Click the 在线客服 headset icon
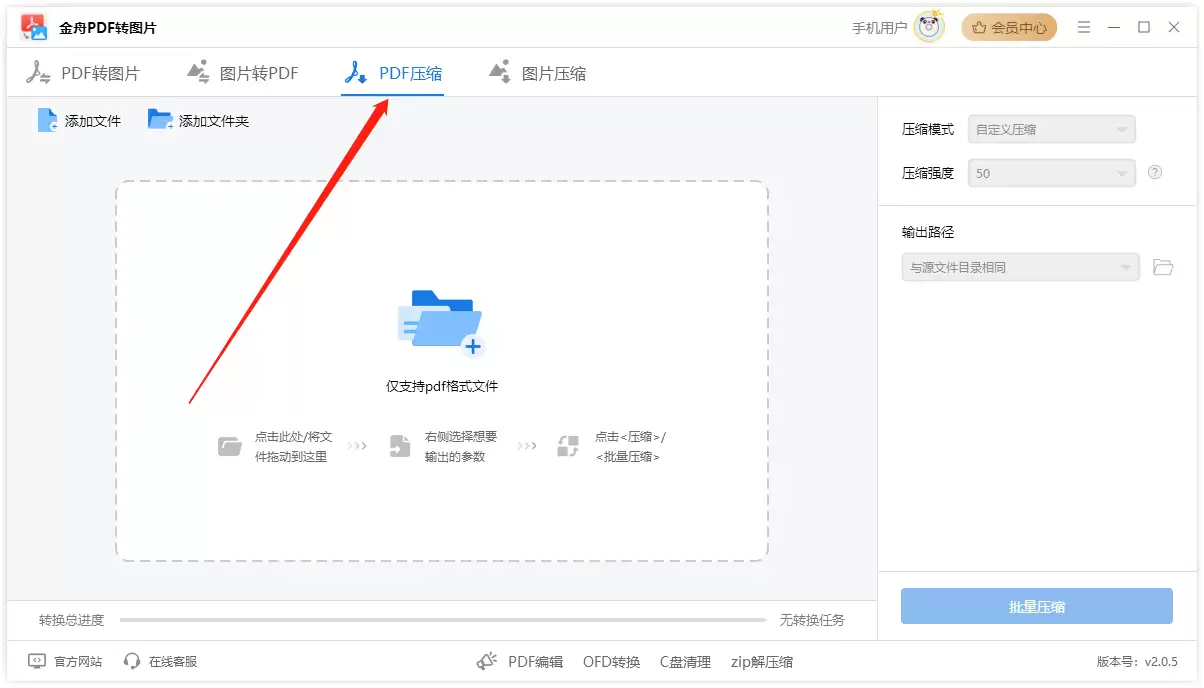1204x688 pixels. pos(132,661)
